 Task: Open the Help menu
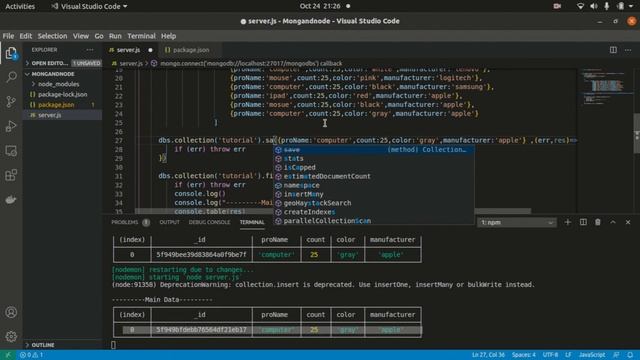coord(168,36)
